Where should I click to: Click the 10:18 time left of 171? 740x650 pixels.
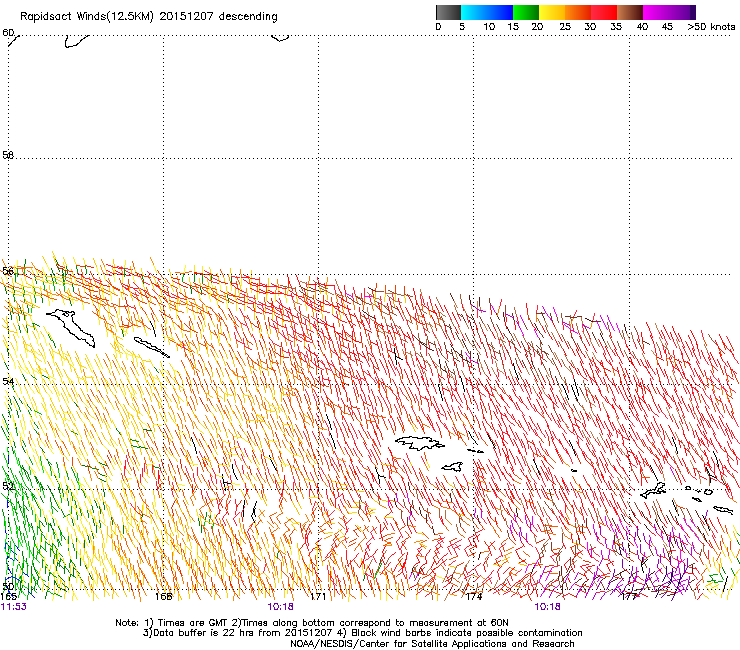coord(280,607)
